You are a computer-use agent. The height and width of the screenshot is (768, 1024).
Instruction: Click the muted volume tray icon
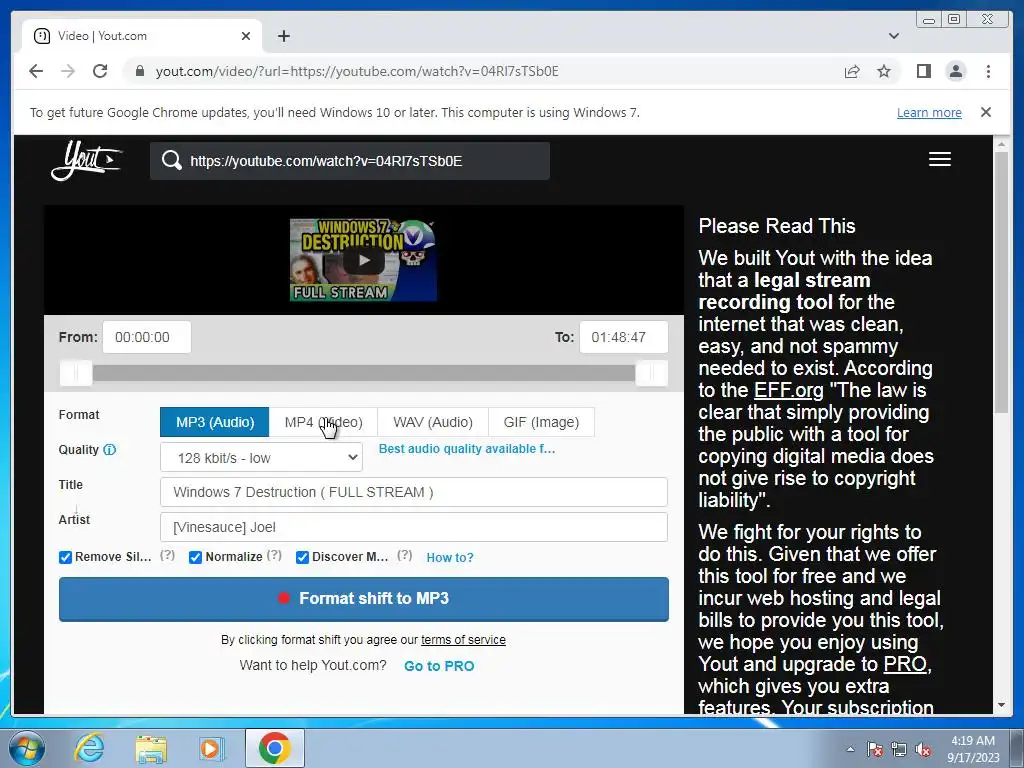(x=923, y=749)
